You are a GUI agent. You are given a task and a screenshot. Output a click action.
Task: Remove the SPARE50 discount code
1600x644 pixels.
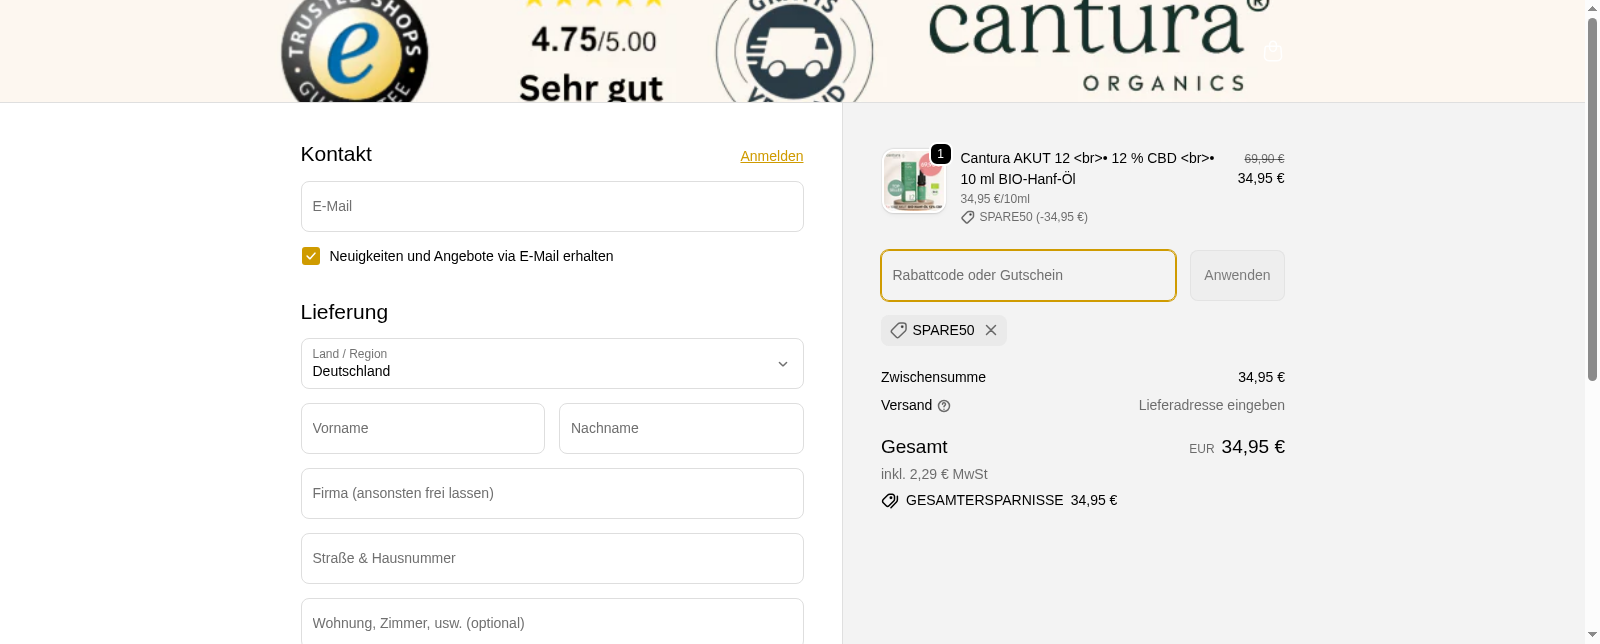991,330
